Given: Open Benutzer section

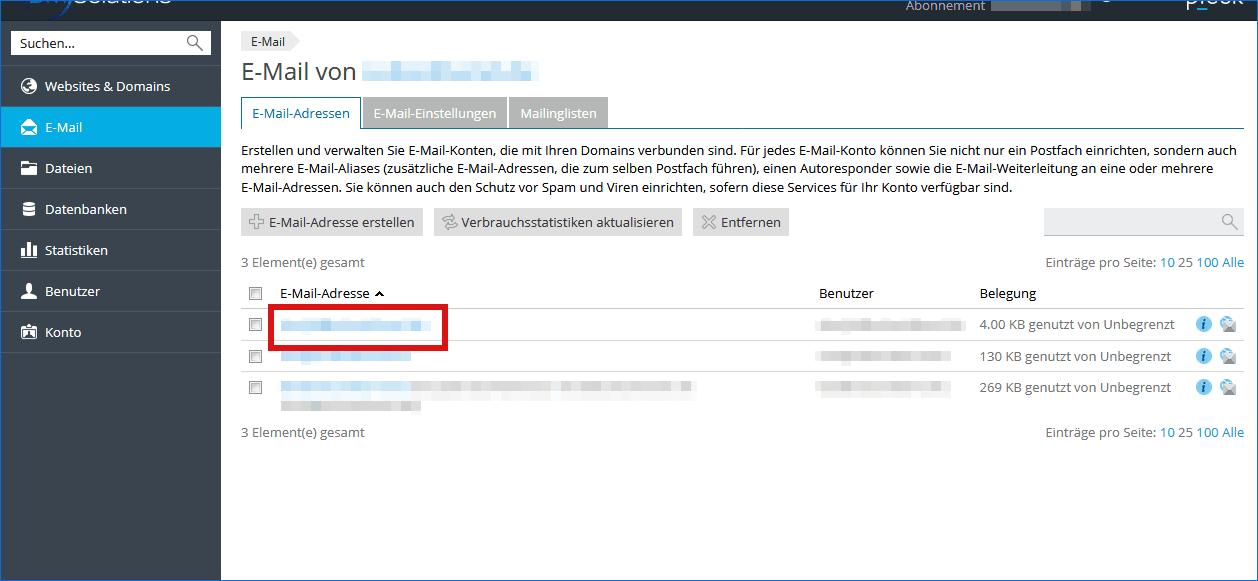Looking at the screenshot, I should (110, 291).
